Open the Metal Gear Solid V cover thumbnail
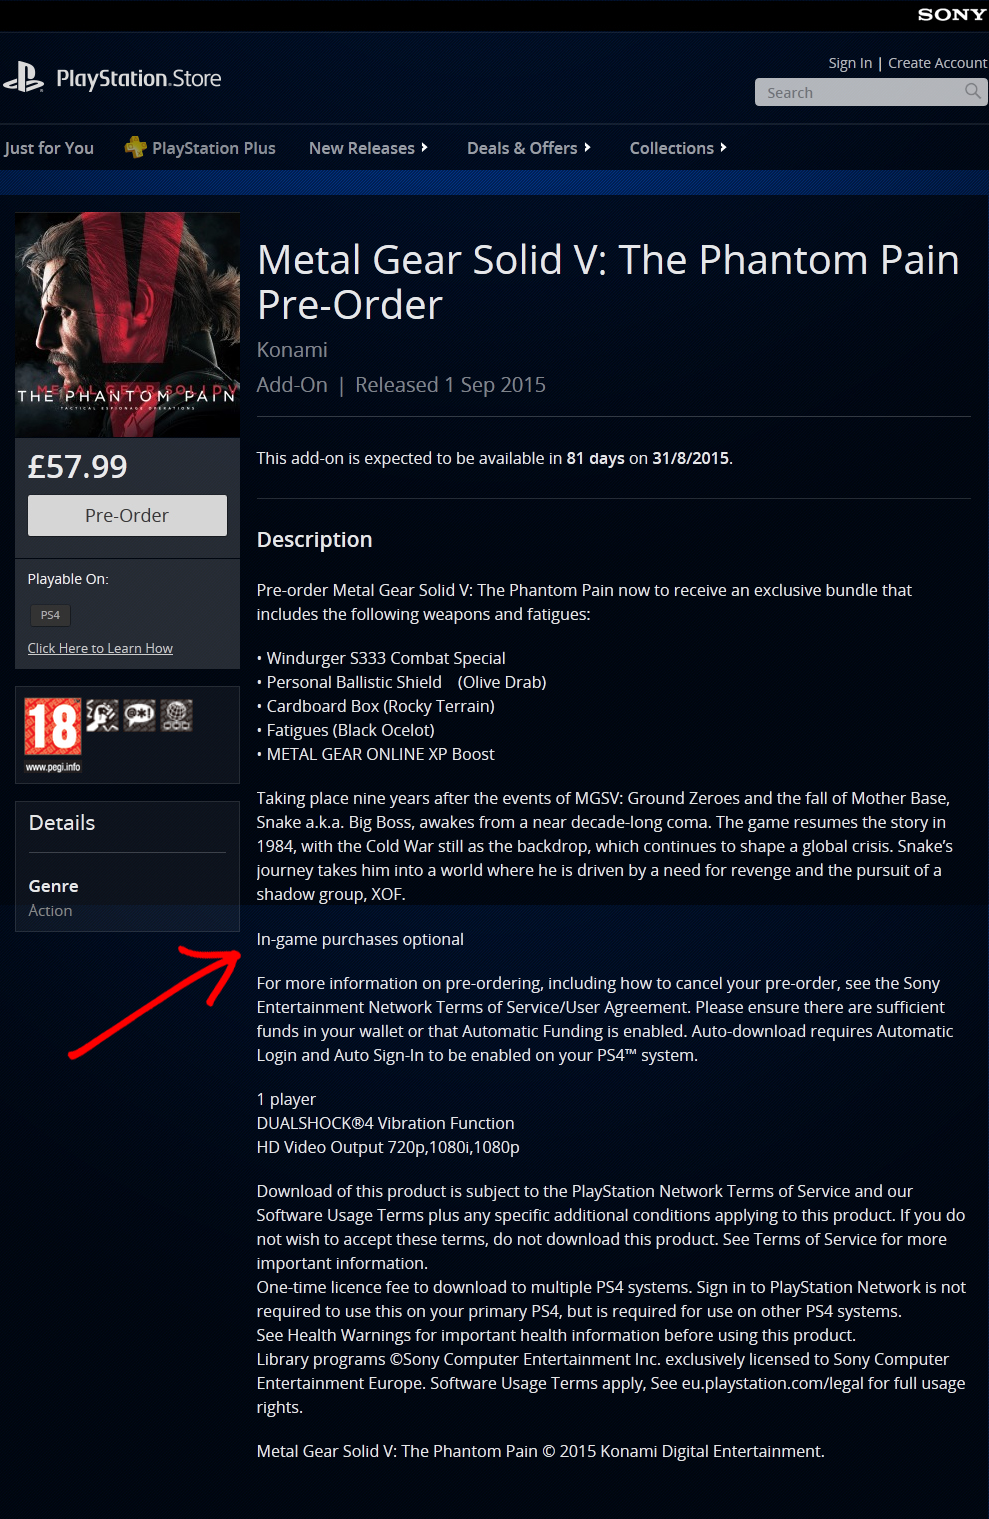This screenshot has width=989, height=1519. [127, 325]
